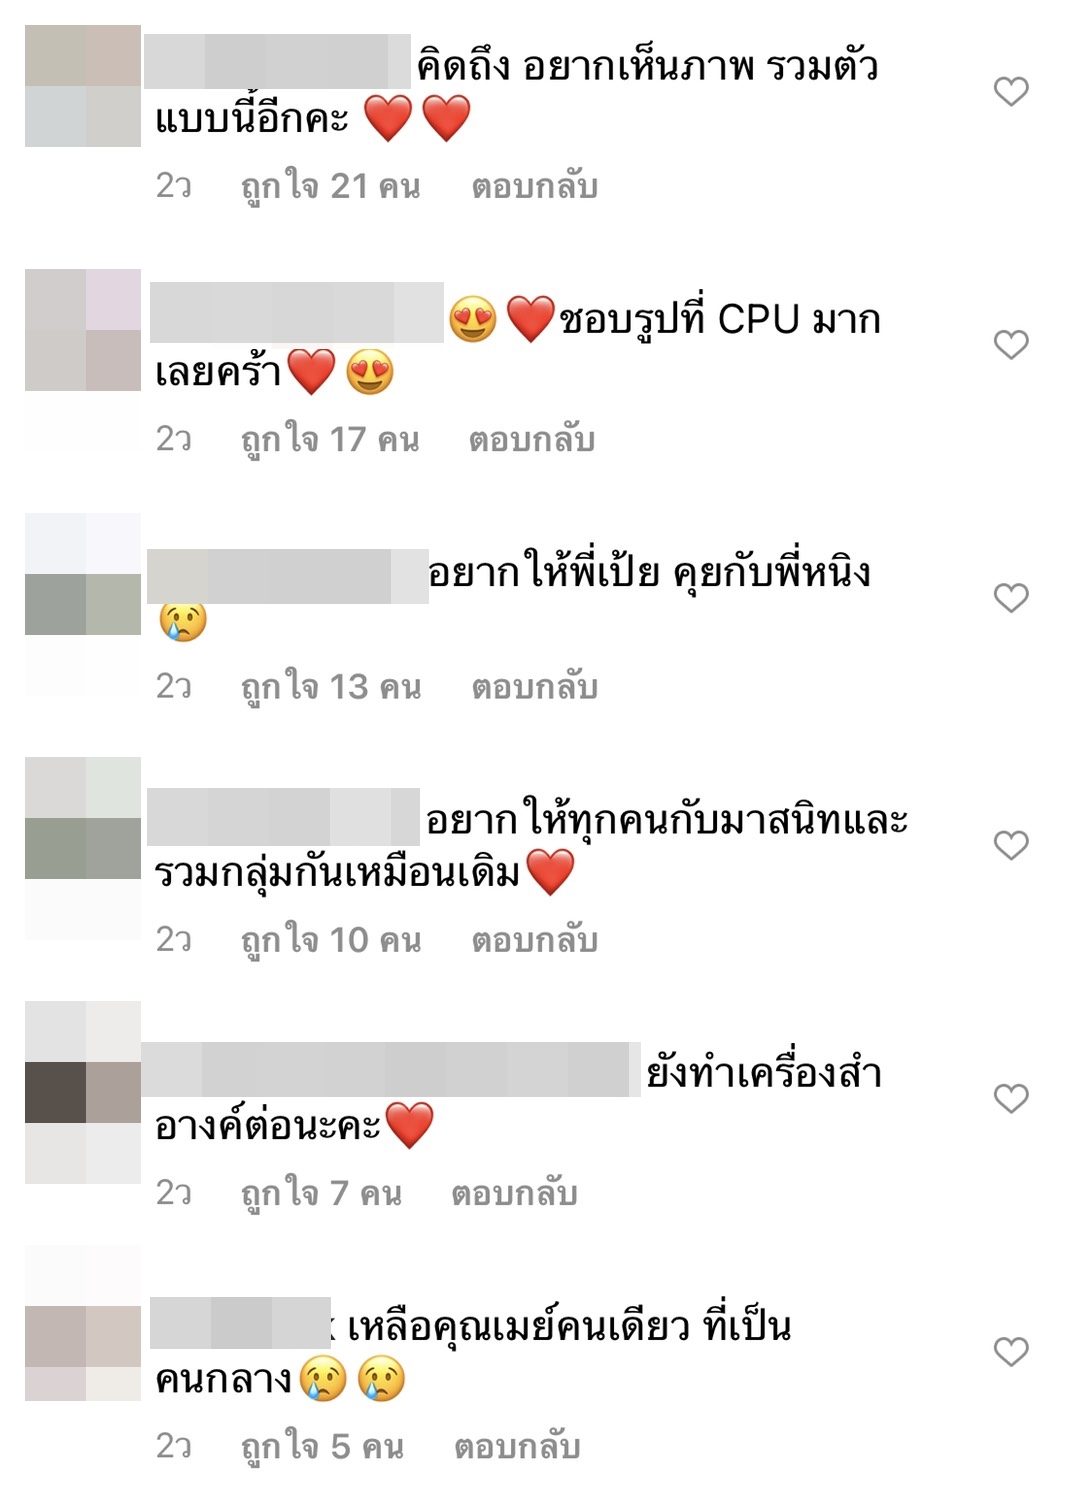Open avatar of the CPU comment author
1092x1502 pixels.
83,330
